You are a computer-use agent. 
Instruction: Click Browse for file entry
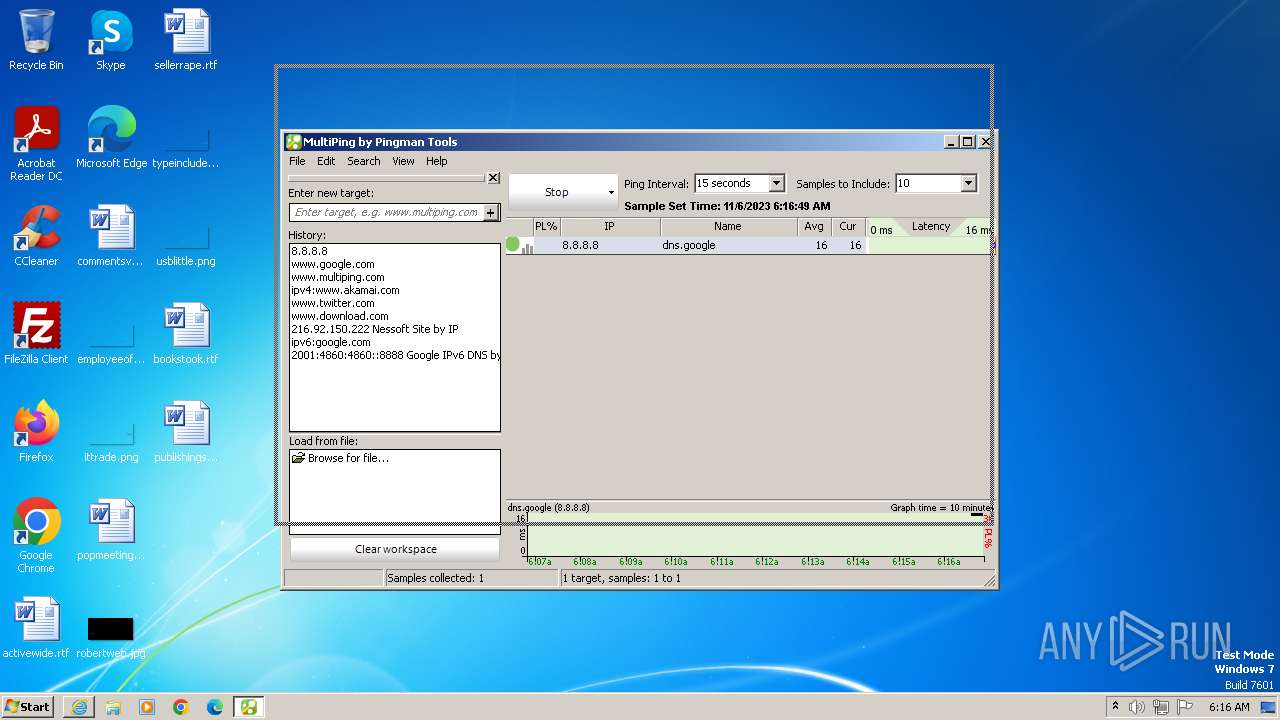[348, 458]
